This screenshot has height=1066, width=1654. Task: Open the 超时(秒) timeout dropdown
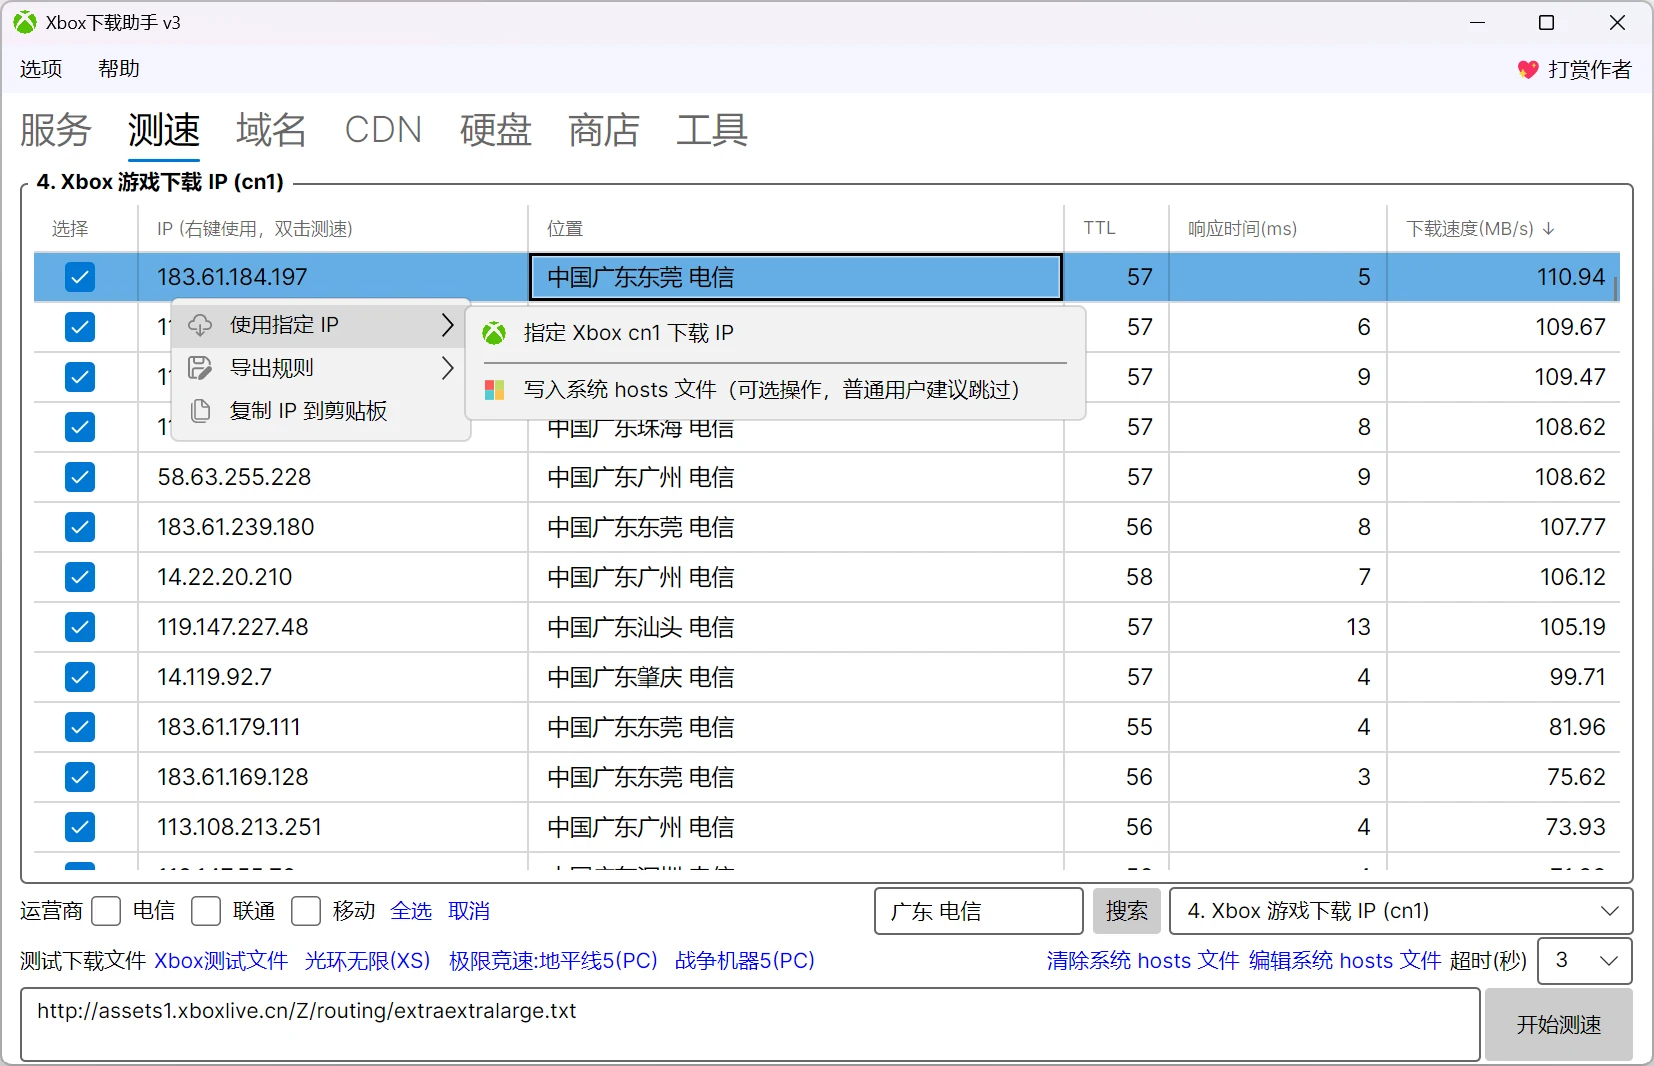coord(1585,961)
